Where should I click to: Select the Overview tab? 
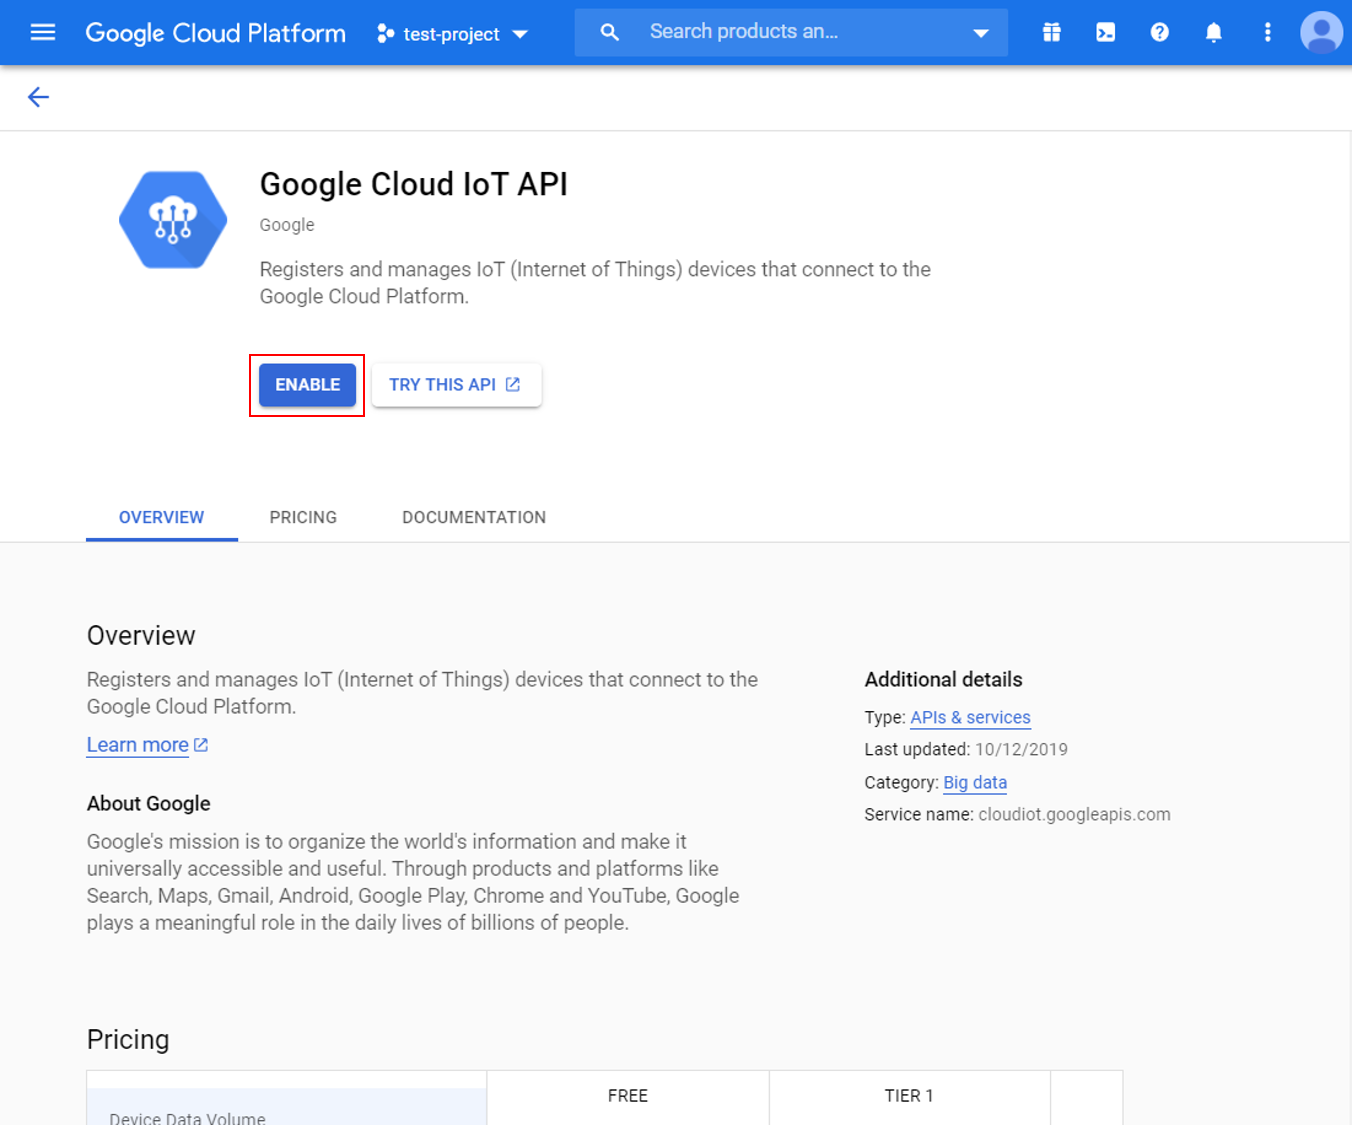click(161, 517)
